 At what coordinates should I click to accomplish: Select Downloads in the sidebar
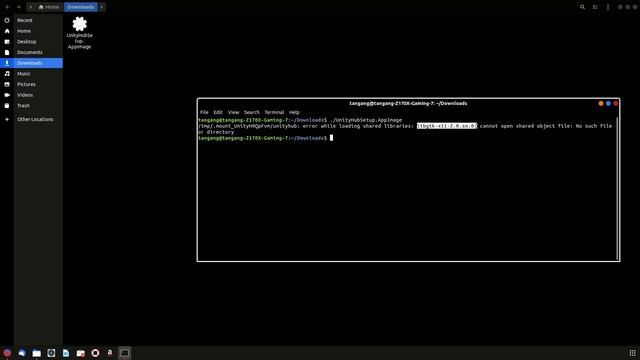coord(32,63)
